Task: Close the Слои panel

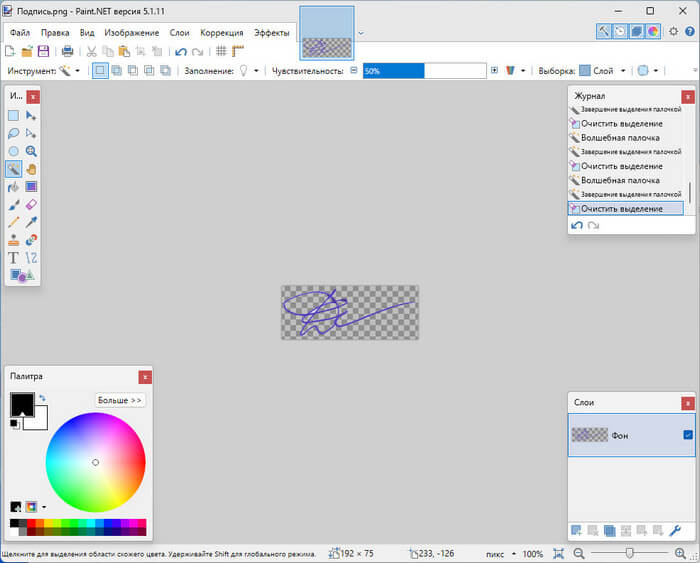Action: (x=688, y=403)
